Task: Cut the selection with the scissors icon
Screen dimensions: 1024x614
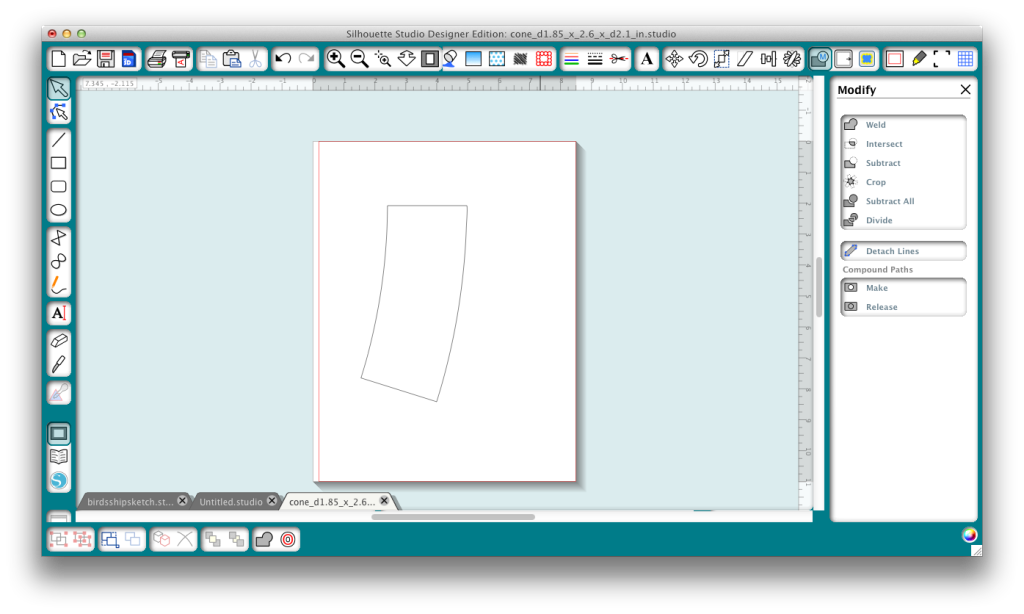Action: (257, 58)
